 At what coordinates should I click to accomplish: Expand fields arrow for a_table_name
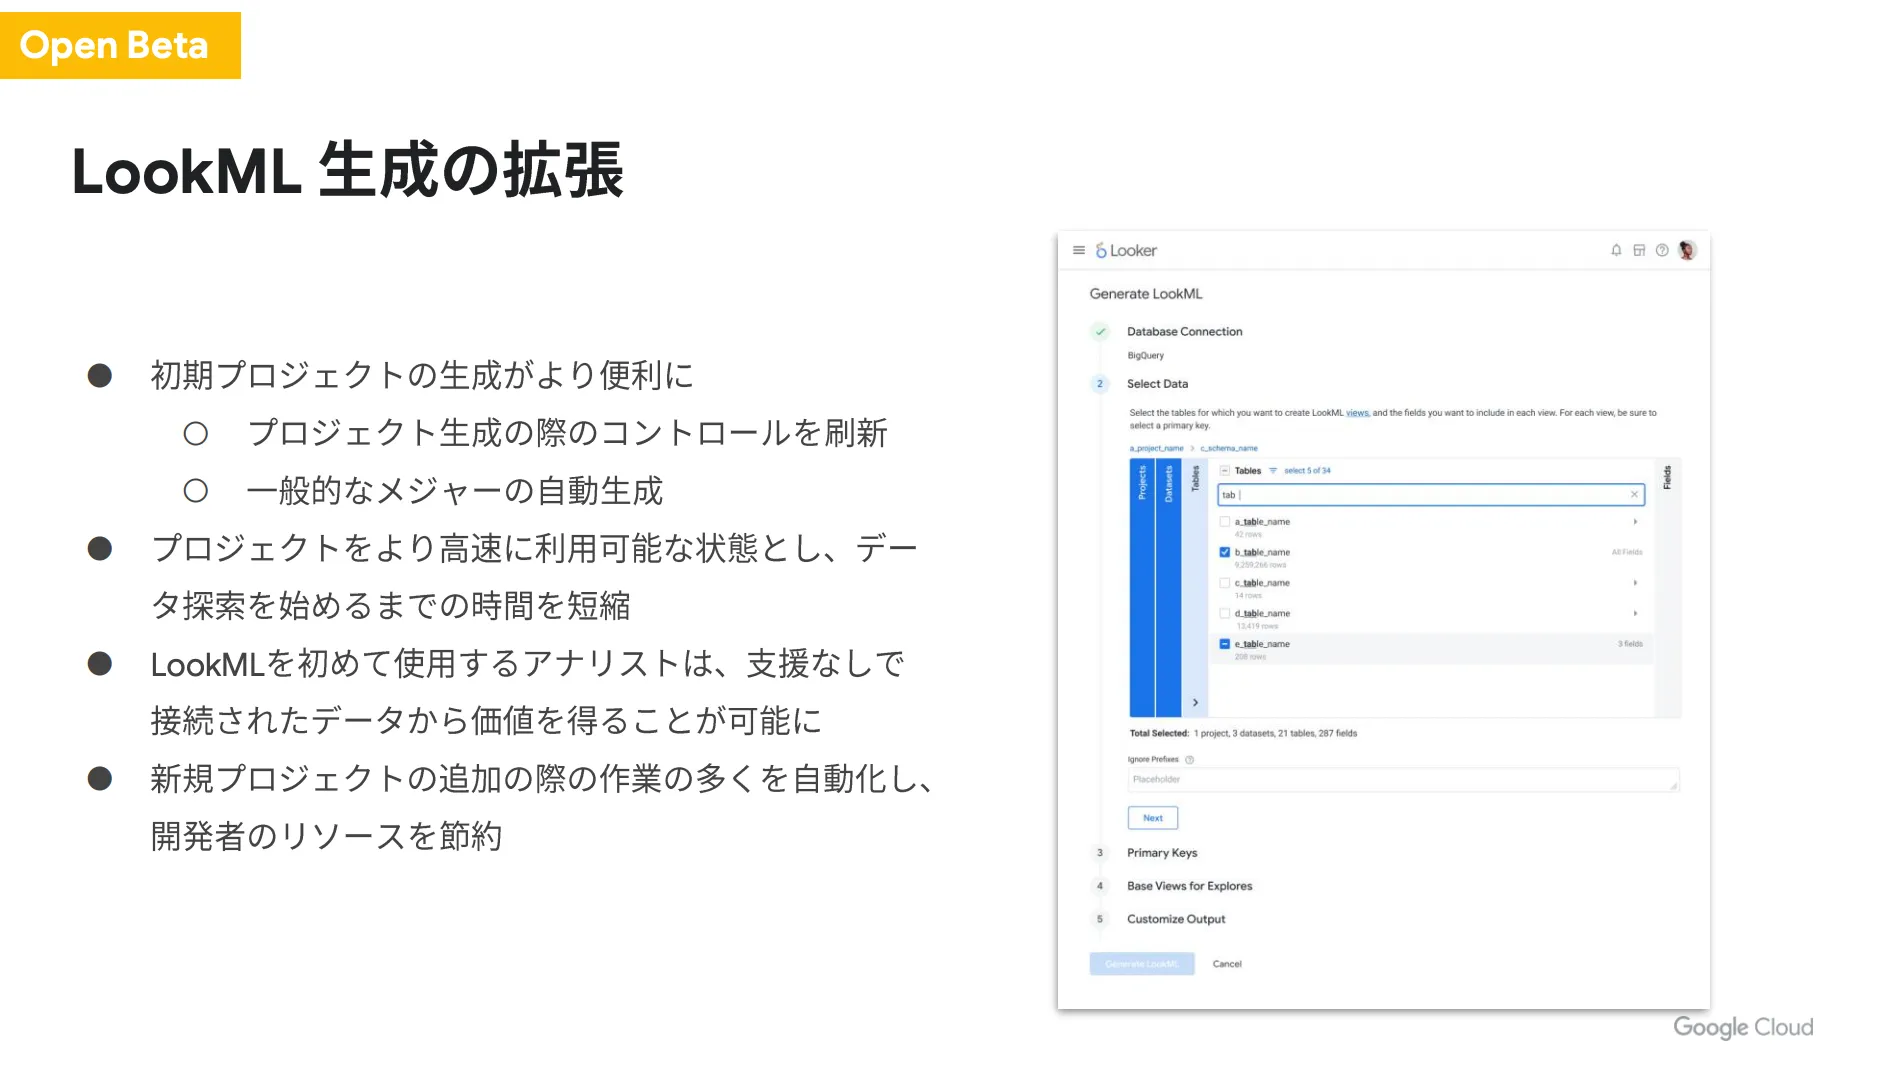coord(1635,521)
